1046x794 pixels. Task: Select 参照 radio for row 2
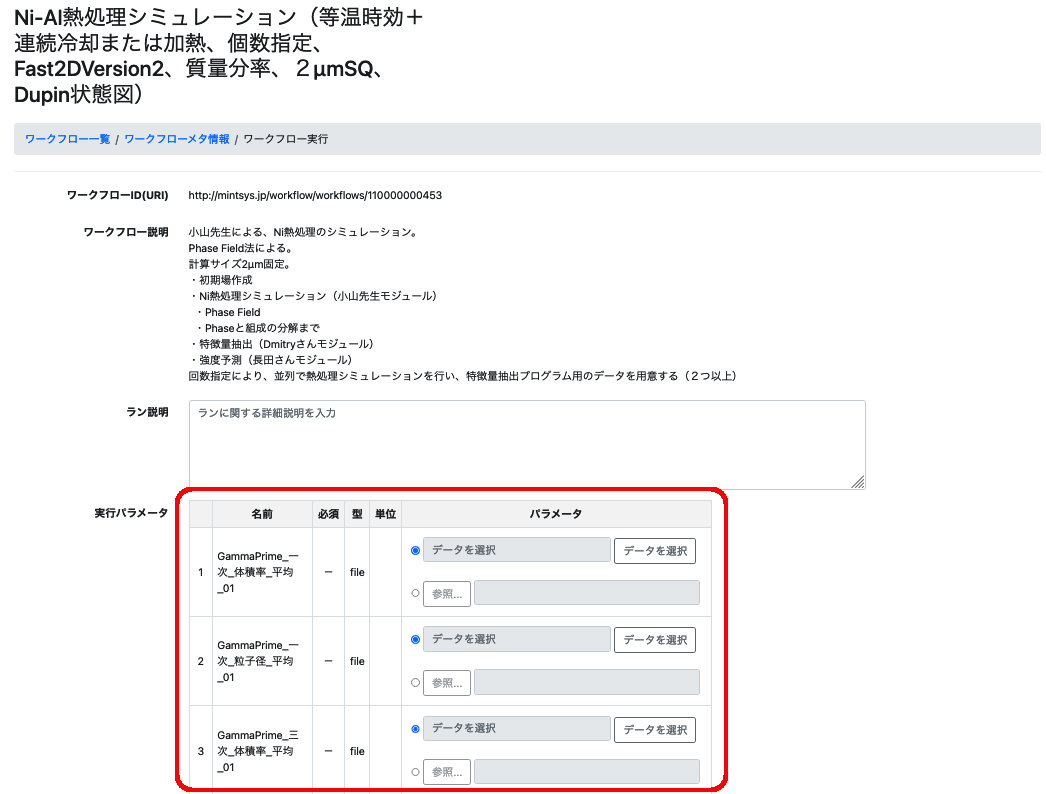[x=416, y=683]
